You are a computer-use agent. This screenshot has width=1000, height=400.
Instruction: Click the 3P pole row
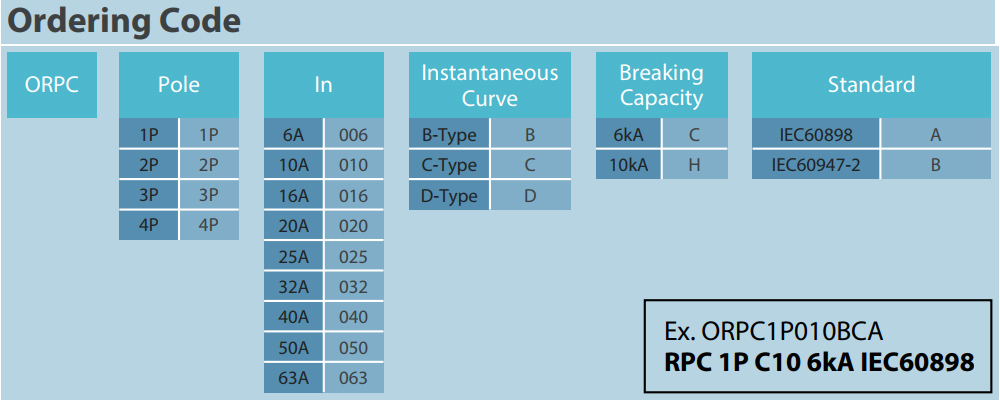(x=179, y=195)
